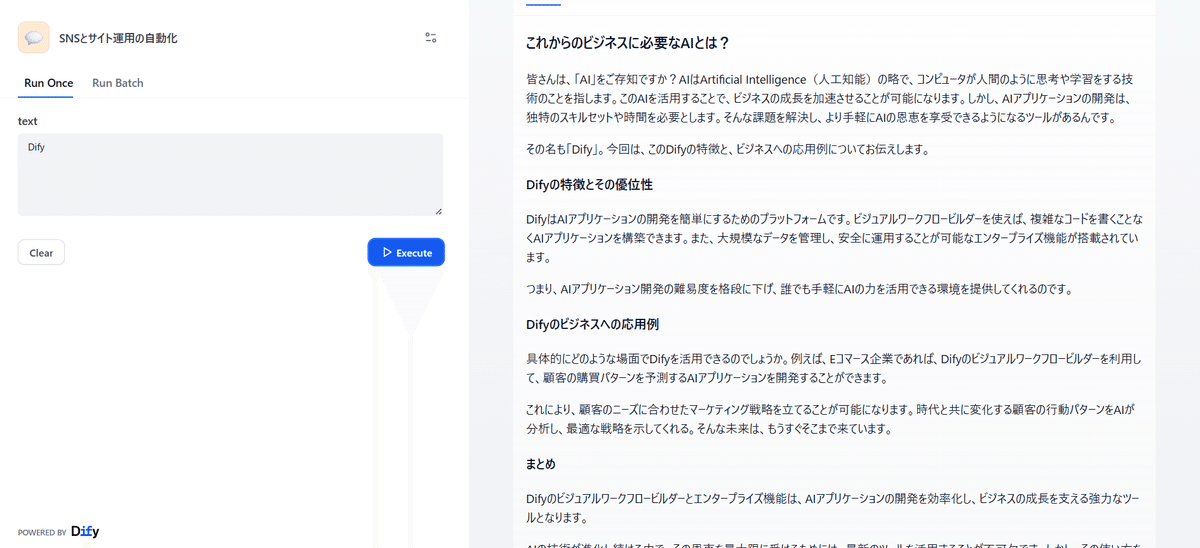Image resolution: width=1200 pixels, height=548 pixels.
Task: Click the Dify logo at bottom left
Action: click(x=85, y=532)
